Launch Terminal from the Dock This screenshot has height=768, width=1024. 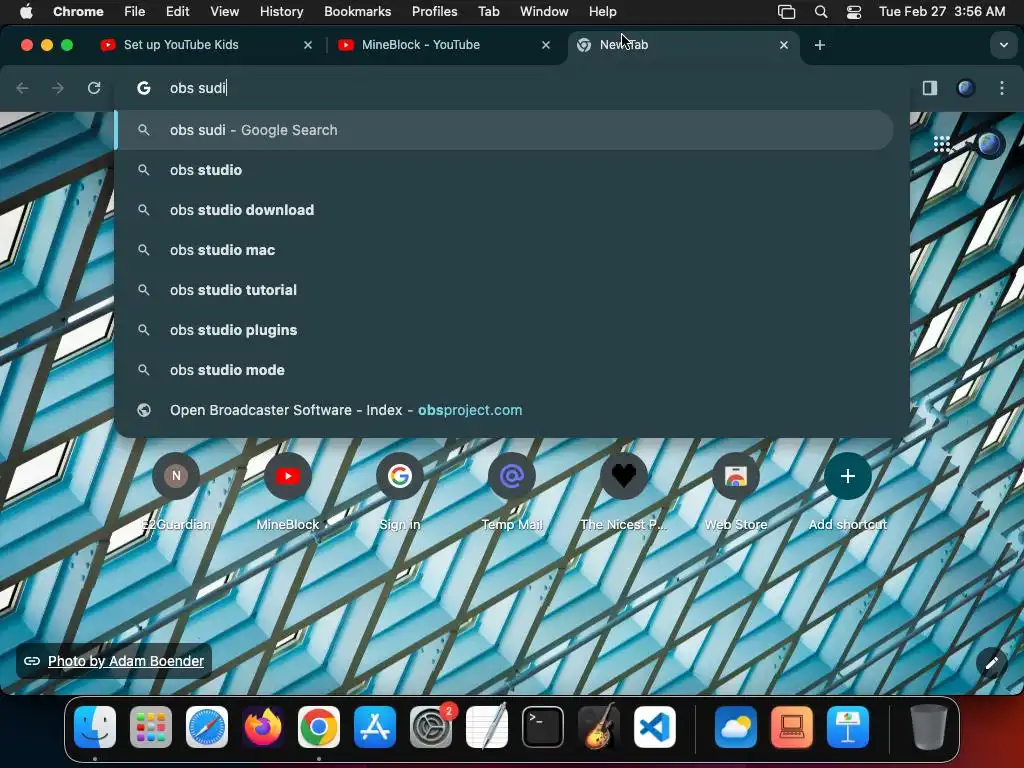(543, 727)
